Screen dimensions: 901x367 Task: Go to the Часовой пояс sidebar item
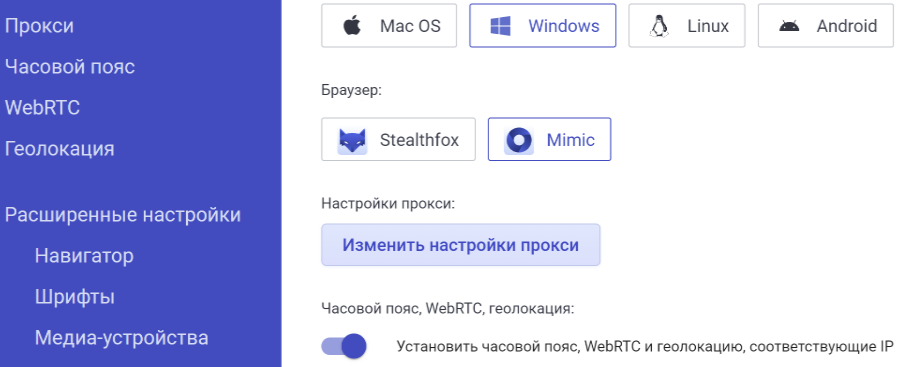(x=70, y=67)
